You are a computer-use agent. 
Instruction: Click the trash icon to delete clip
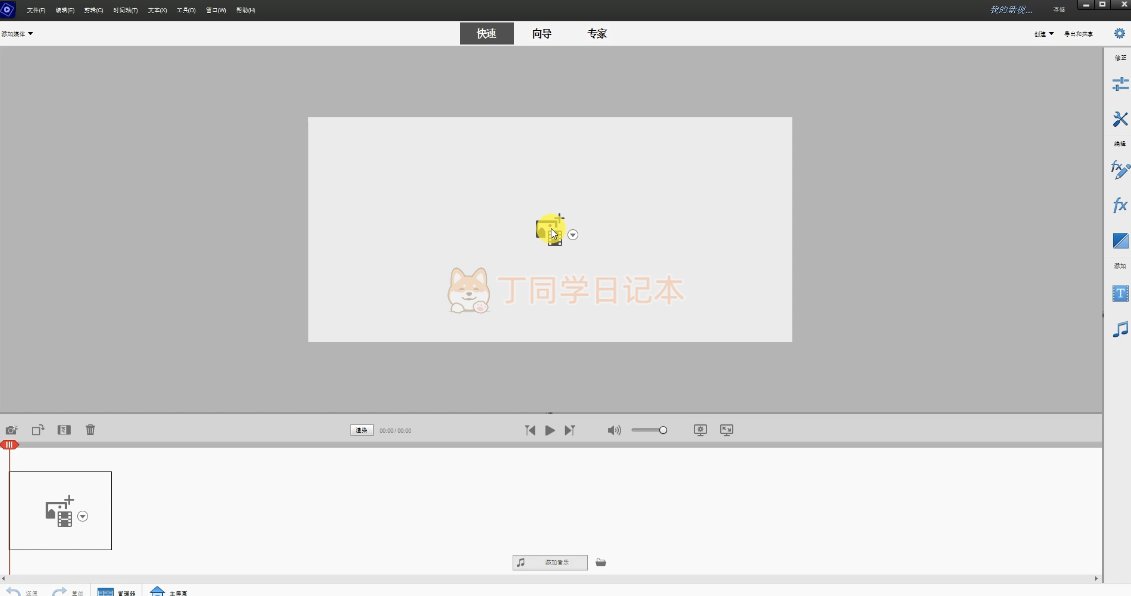pyautogui.click(x=90, y=430)
